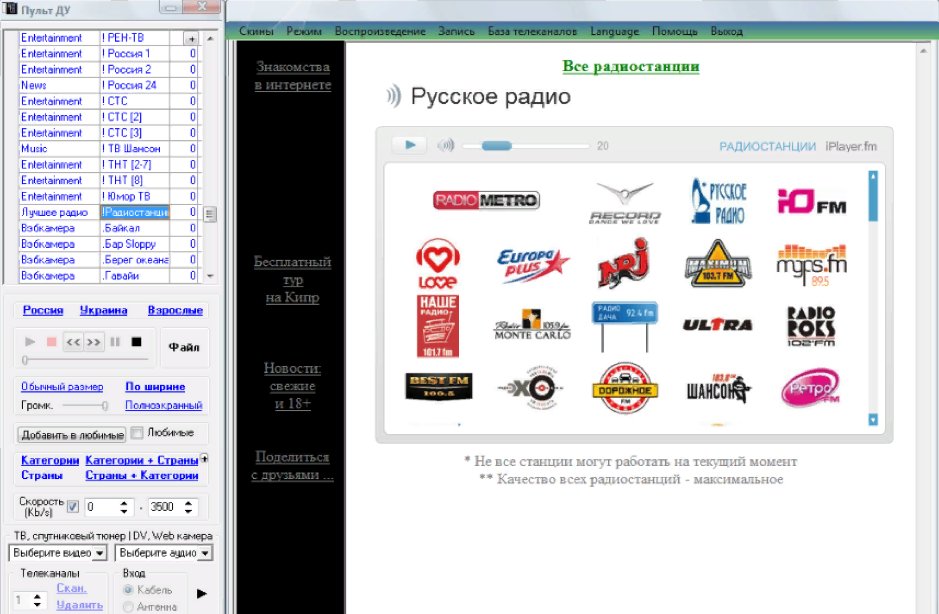Select the Кабель radio button

128,591
